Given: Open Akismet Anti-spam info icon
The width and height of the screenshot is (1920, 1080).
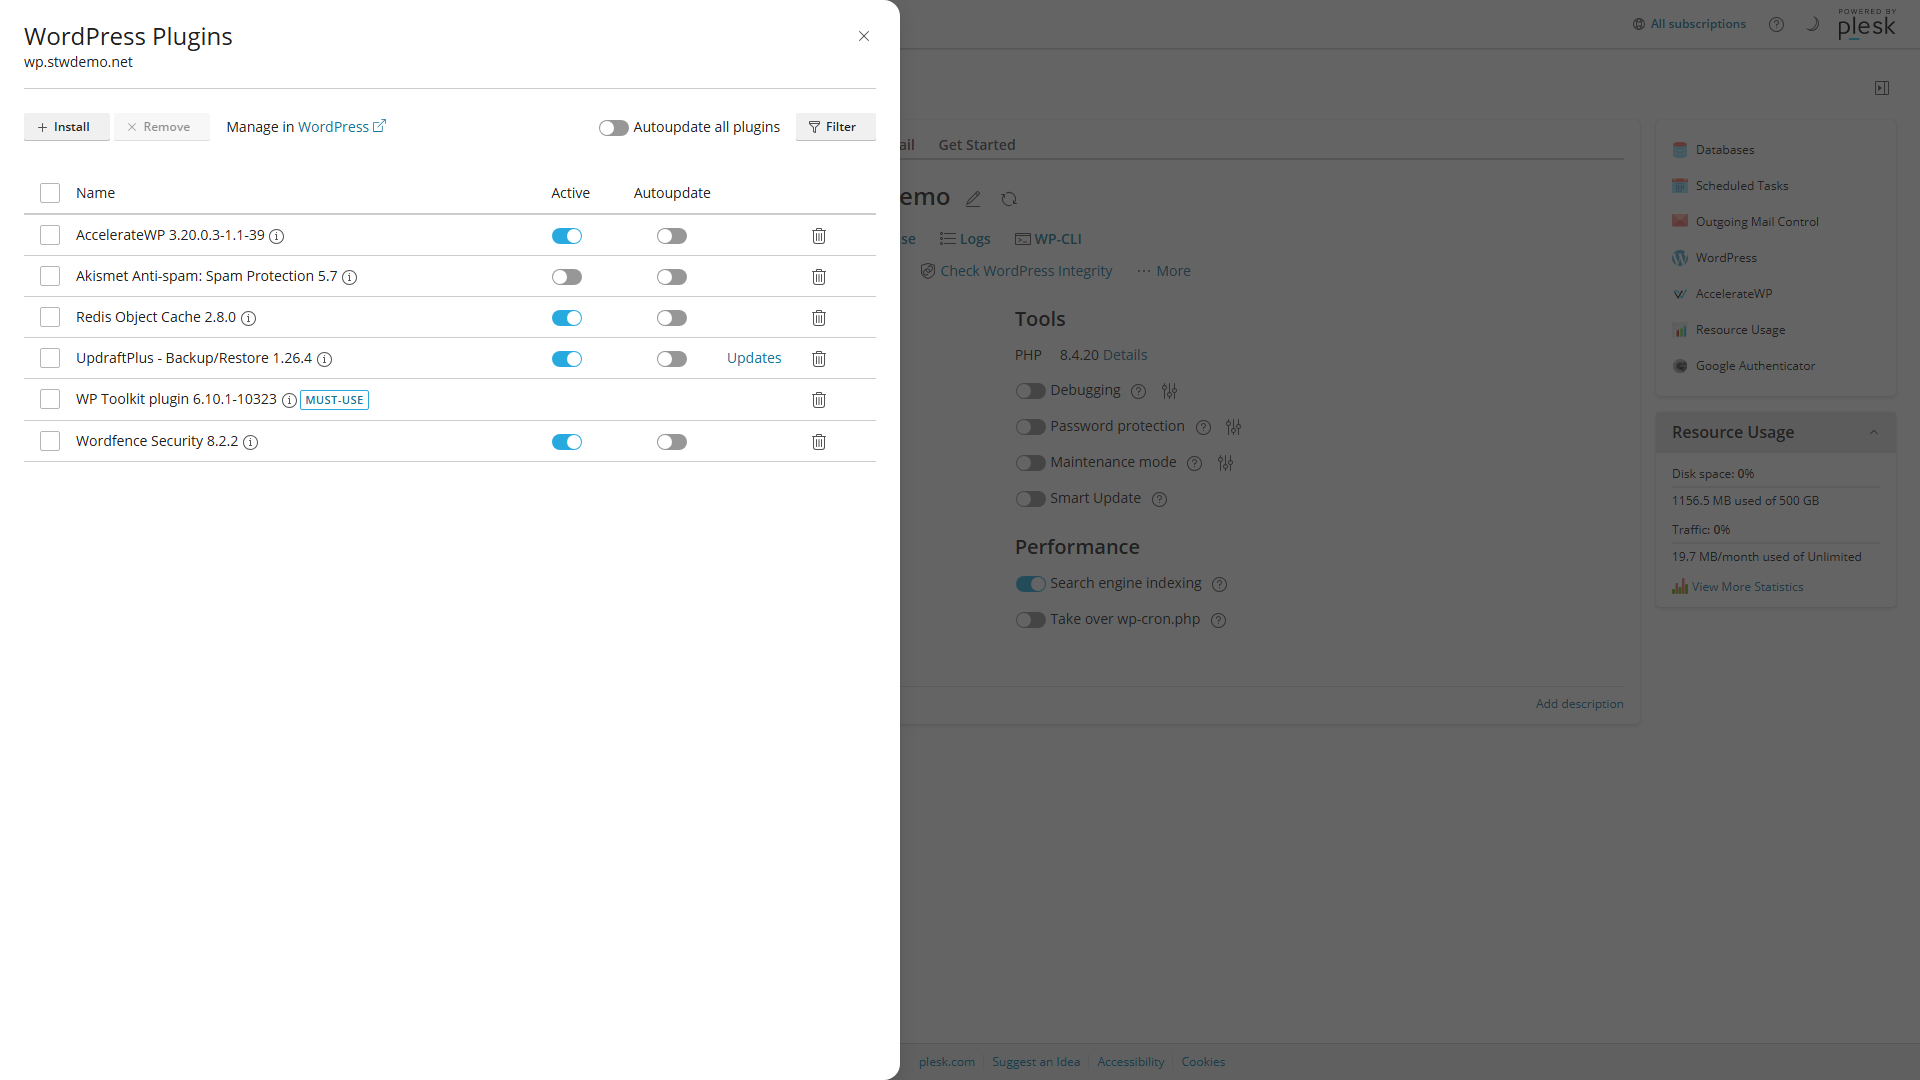Looking at the screenshot, I should (x=350, y=277).
